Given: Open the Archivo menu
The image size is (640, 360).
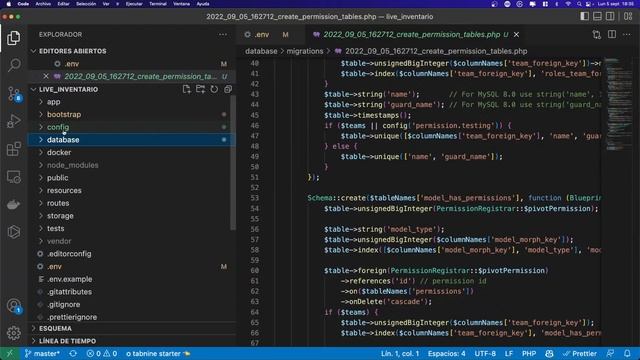Looking at the screenshot, I should pyautogui.click(x=43, y=4).
